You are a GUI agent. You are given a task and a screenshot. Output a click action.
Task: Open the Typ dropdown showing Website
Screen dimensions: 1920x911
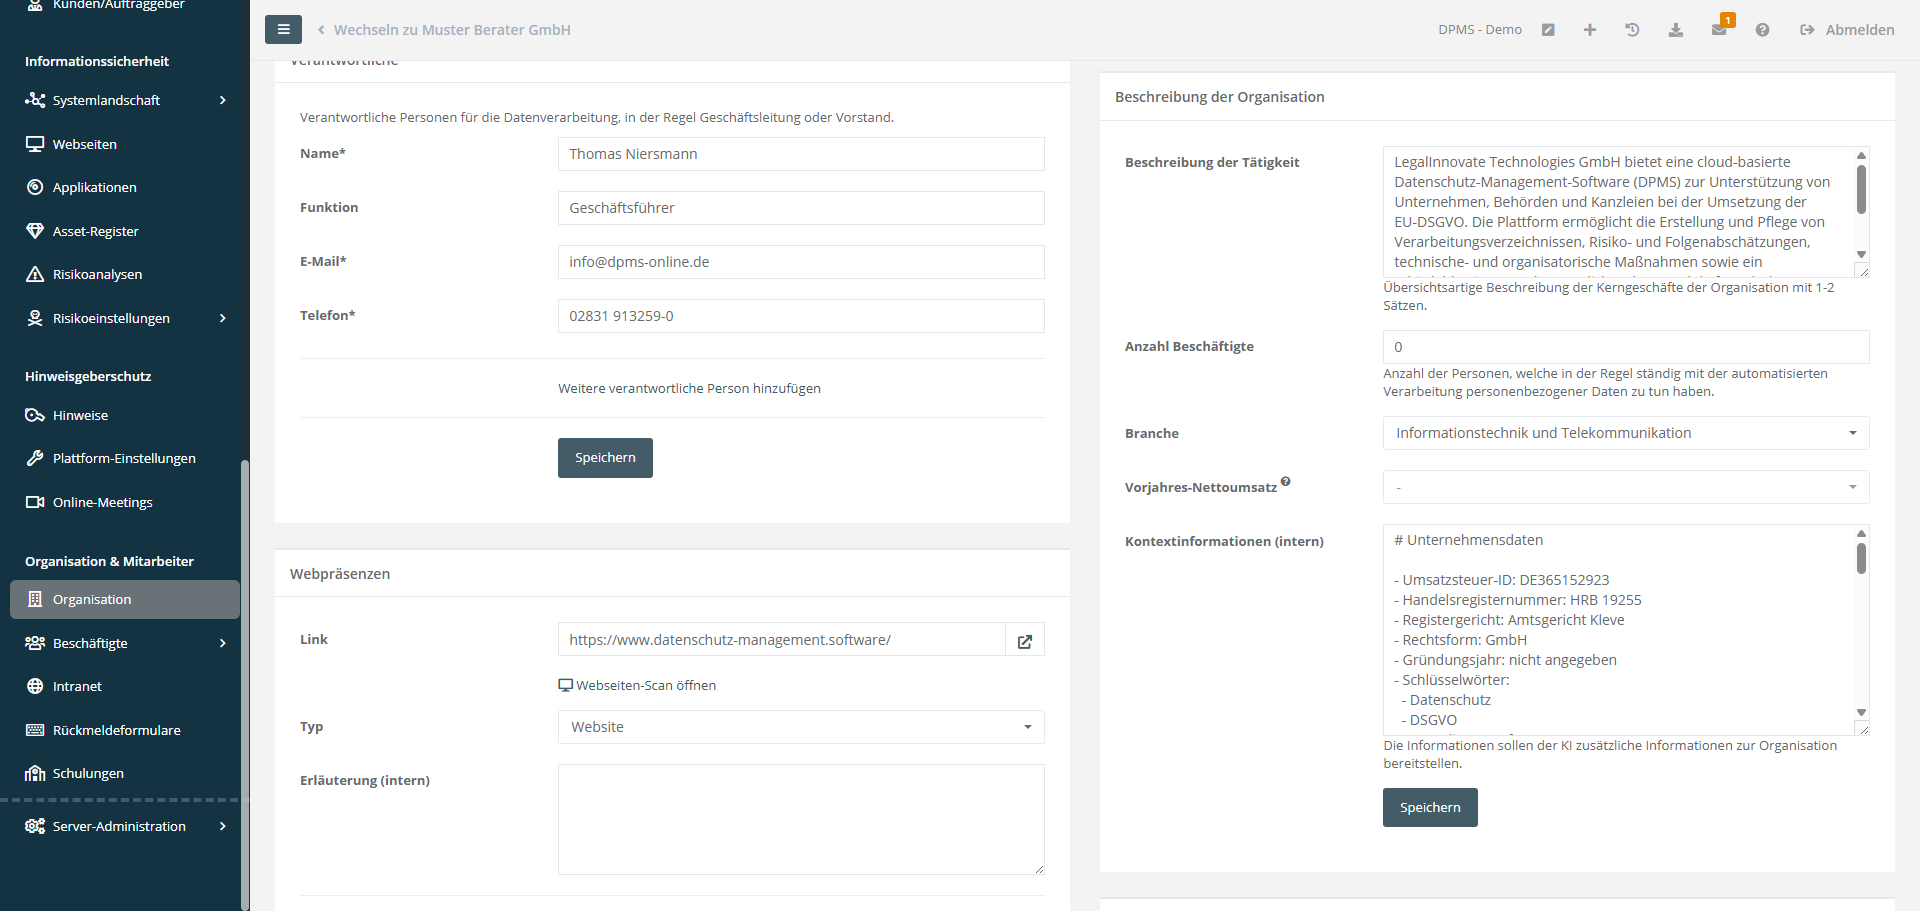tap(800, 727)
